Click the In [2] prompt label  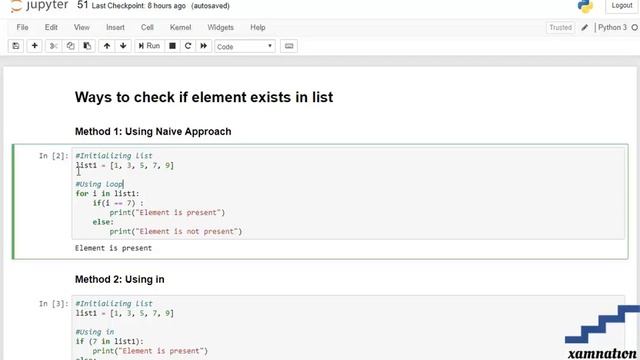pyautogui.click(x=53, y=156)
